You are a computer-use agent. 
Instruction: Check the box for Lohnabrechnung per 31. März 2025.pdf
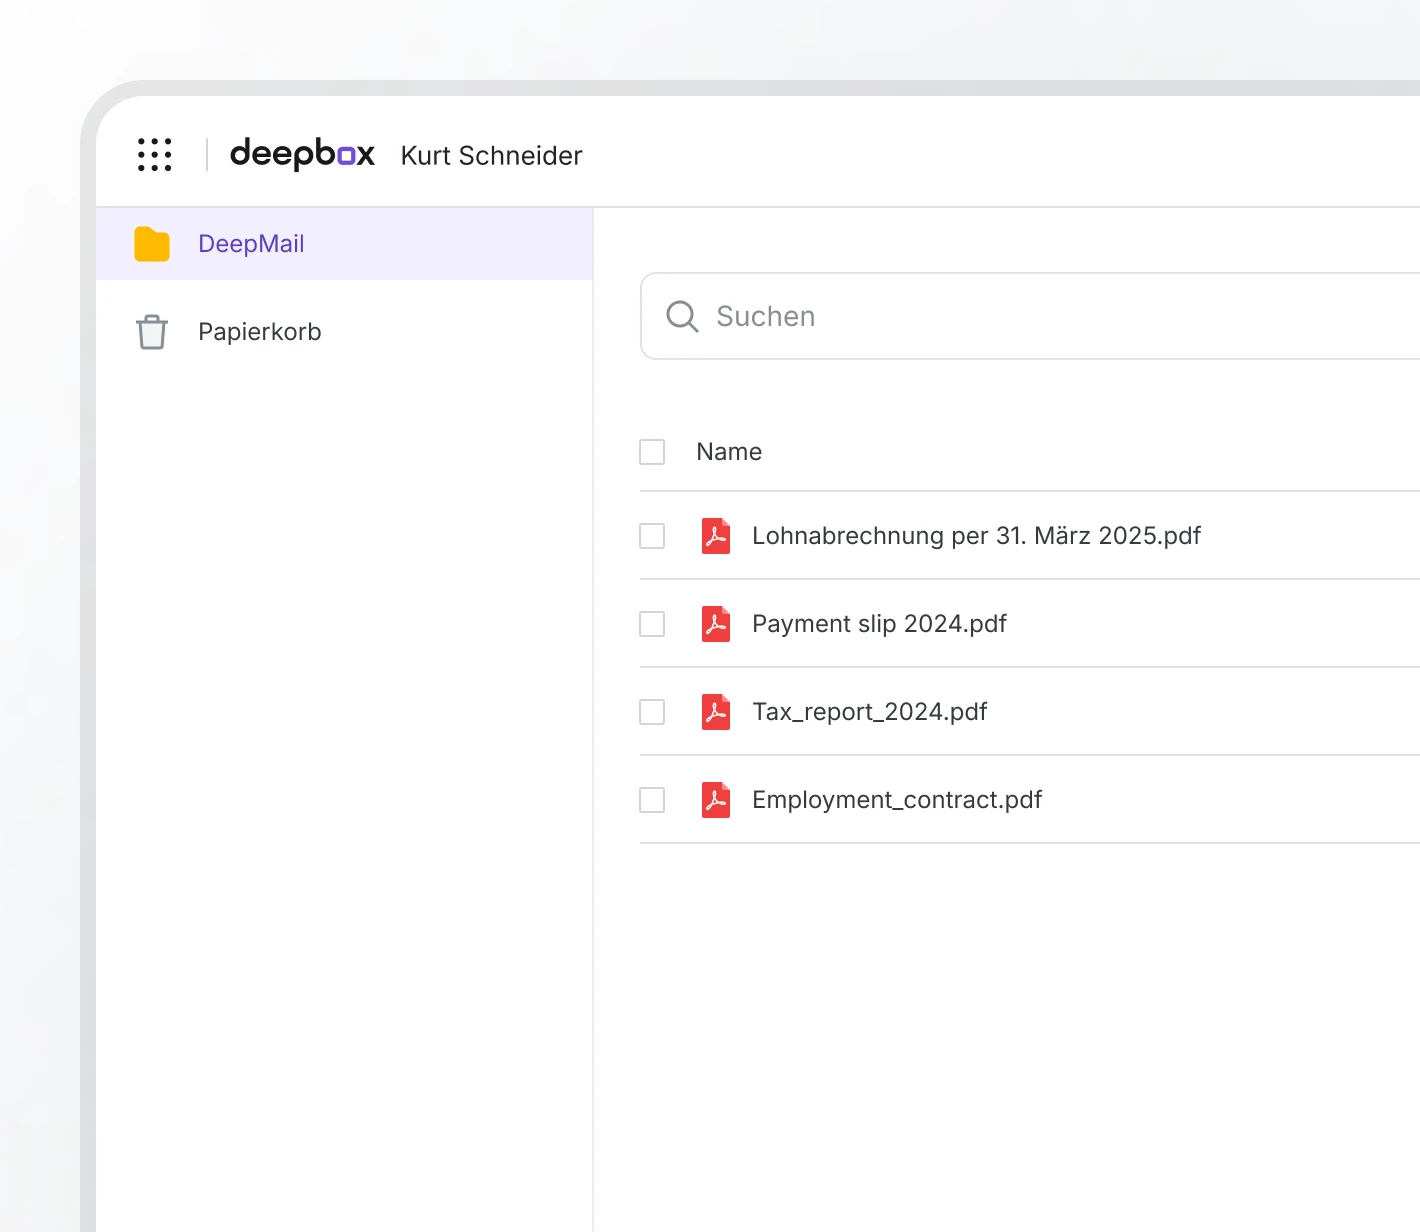[x=652, y=536]
